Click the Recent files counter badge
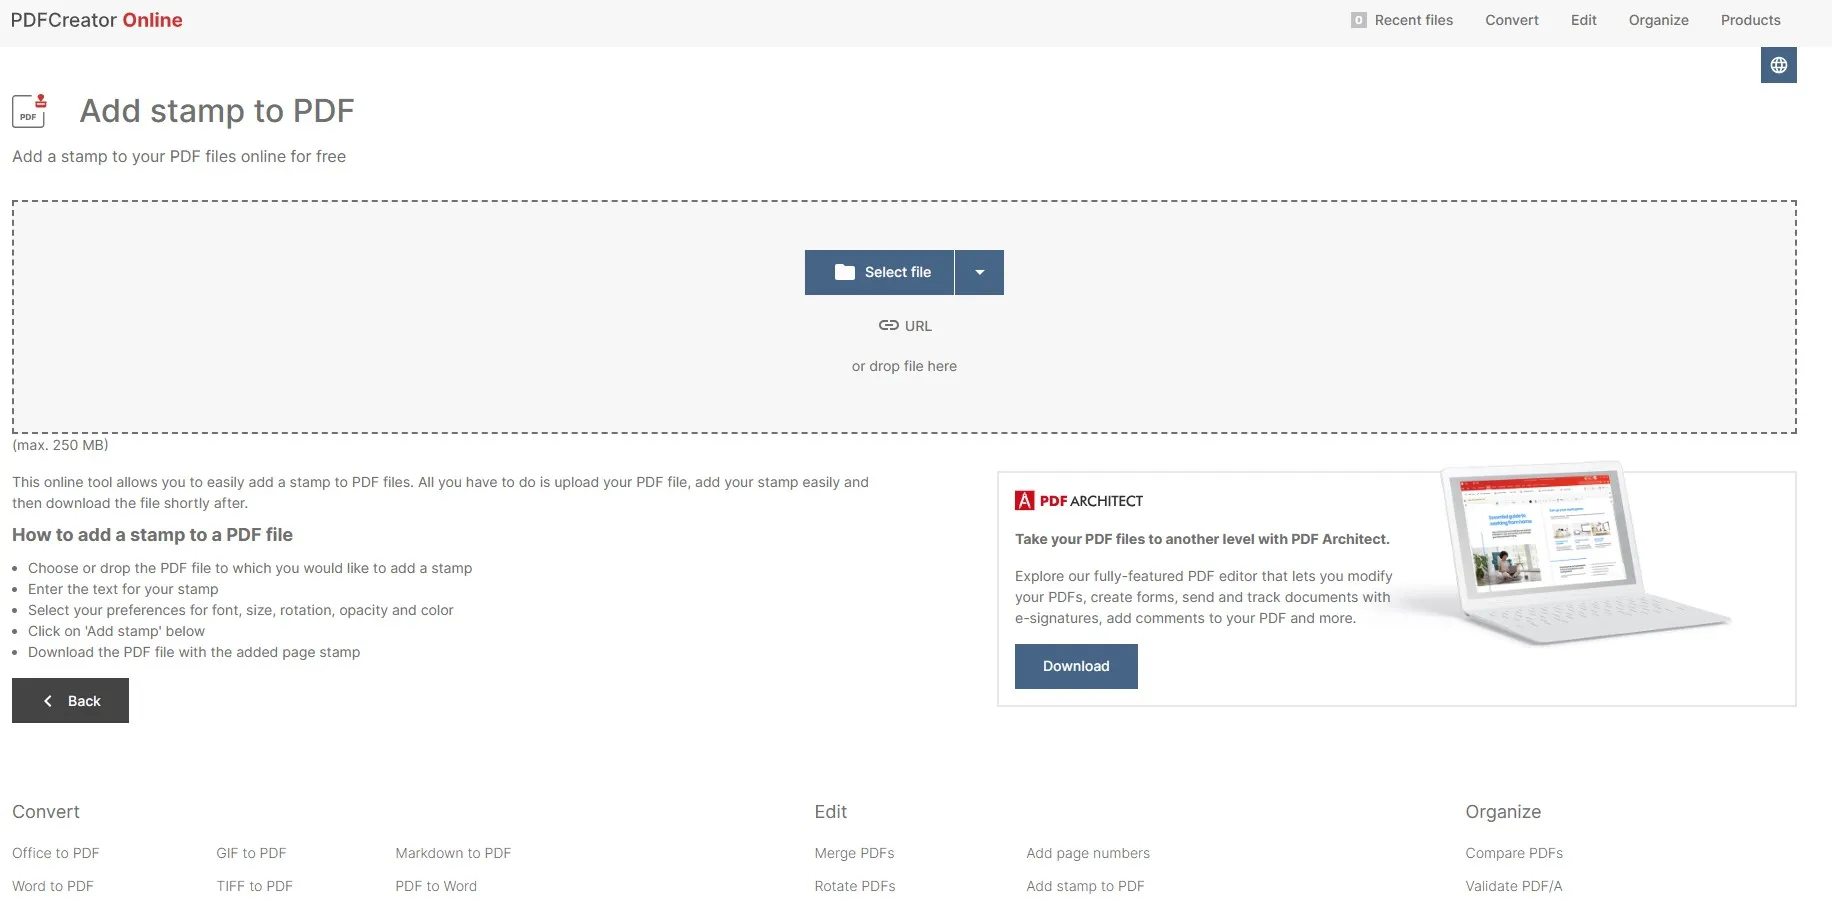The height and width of the screenshot is (903, 1832). pyautogui.click(x=1358, y=19)
